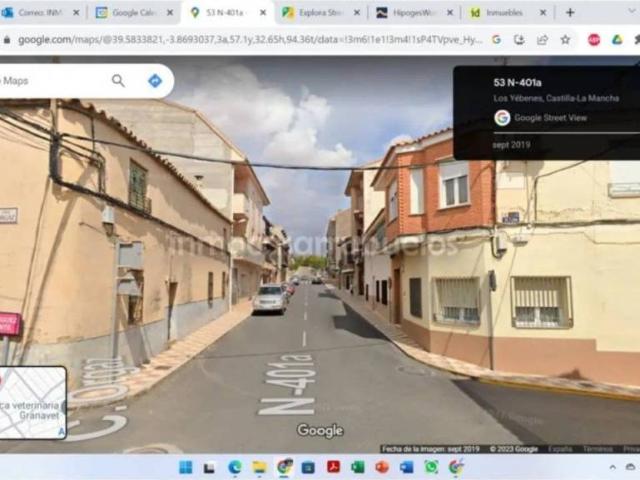Click the 53 N-401a address title
640x480 pixels.
pos(517,82)
